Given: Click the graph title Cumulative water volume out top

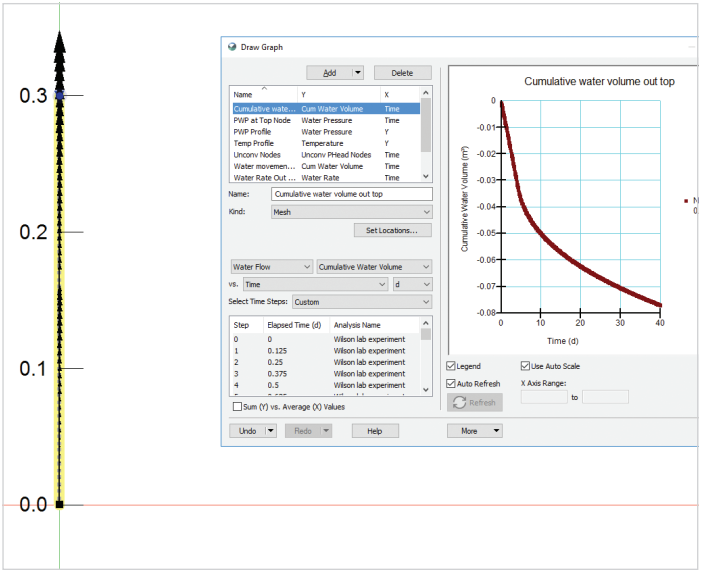Looking at the screenshot, I should point(599,81).
